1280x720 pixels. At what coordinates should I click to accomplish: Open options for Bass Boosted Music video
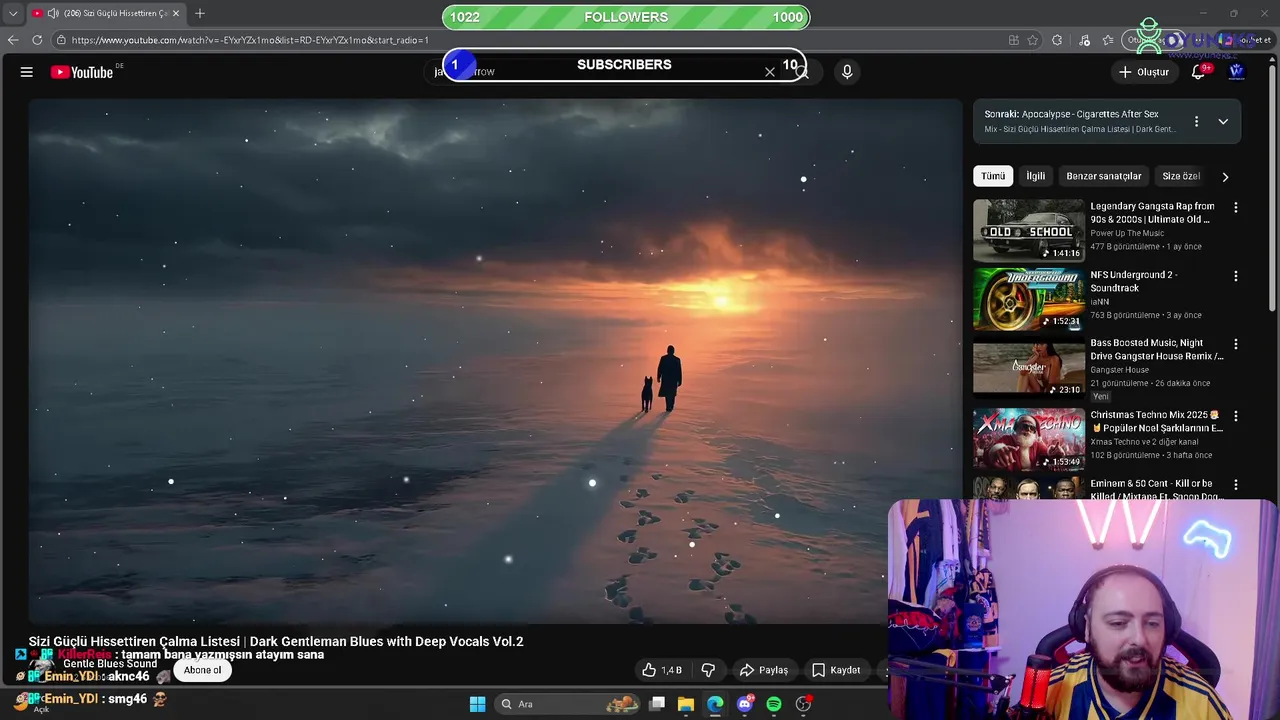[1235, 344]
